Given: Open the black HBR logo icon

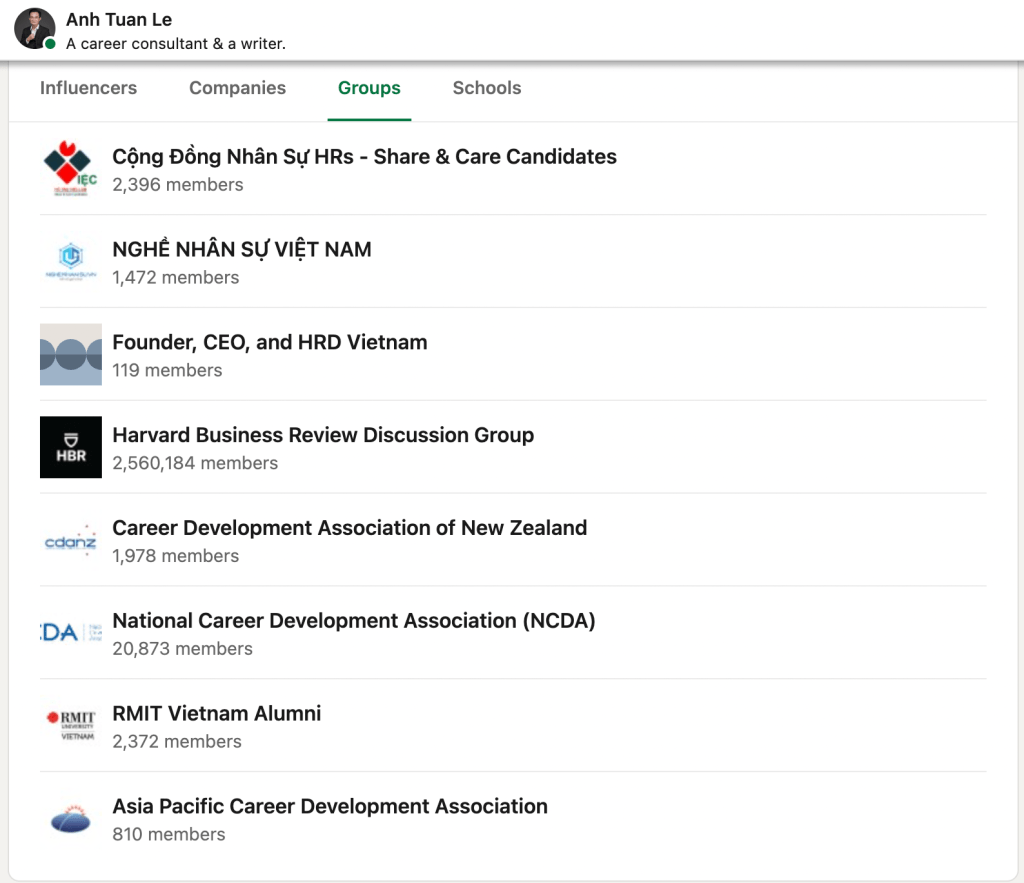Looking at the screenshot, I should (71, 447).
